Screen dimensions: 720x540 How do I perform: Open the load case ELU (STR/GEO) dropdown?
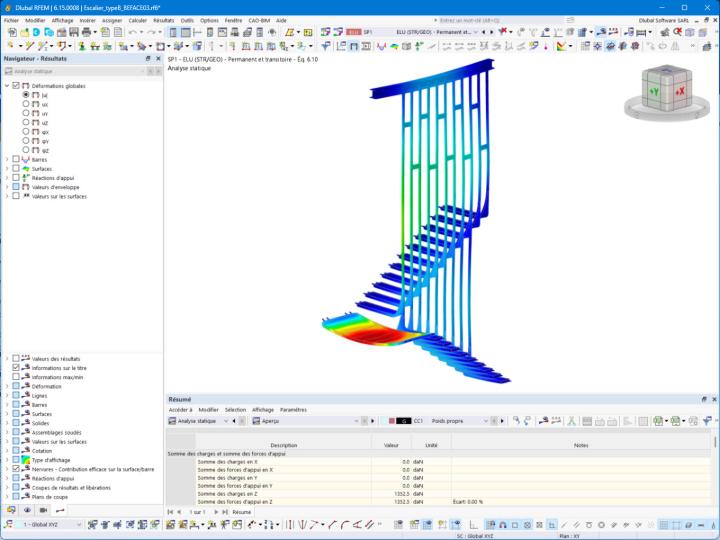(x=476, y=32)
